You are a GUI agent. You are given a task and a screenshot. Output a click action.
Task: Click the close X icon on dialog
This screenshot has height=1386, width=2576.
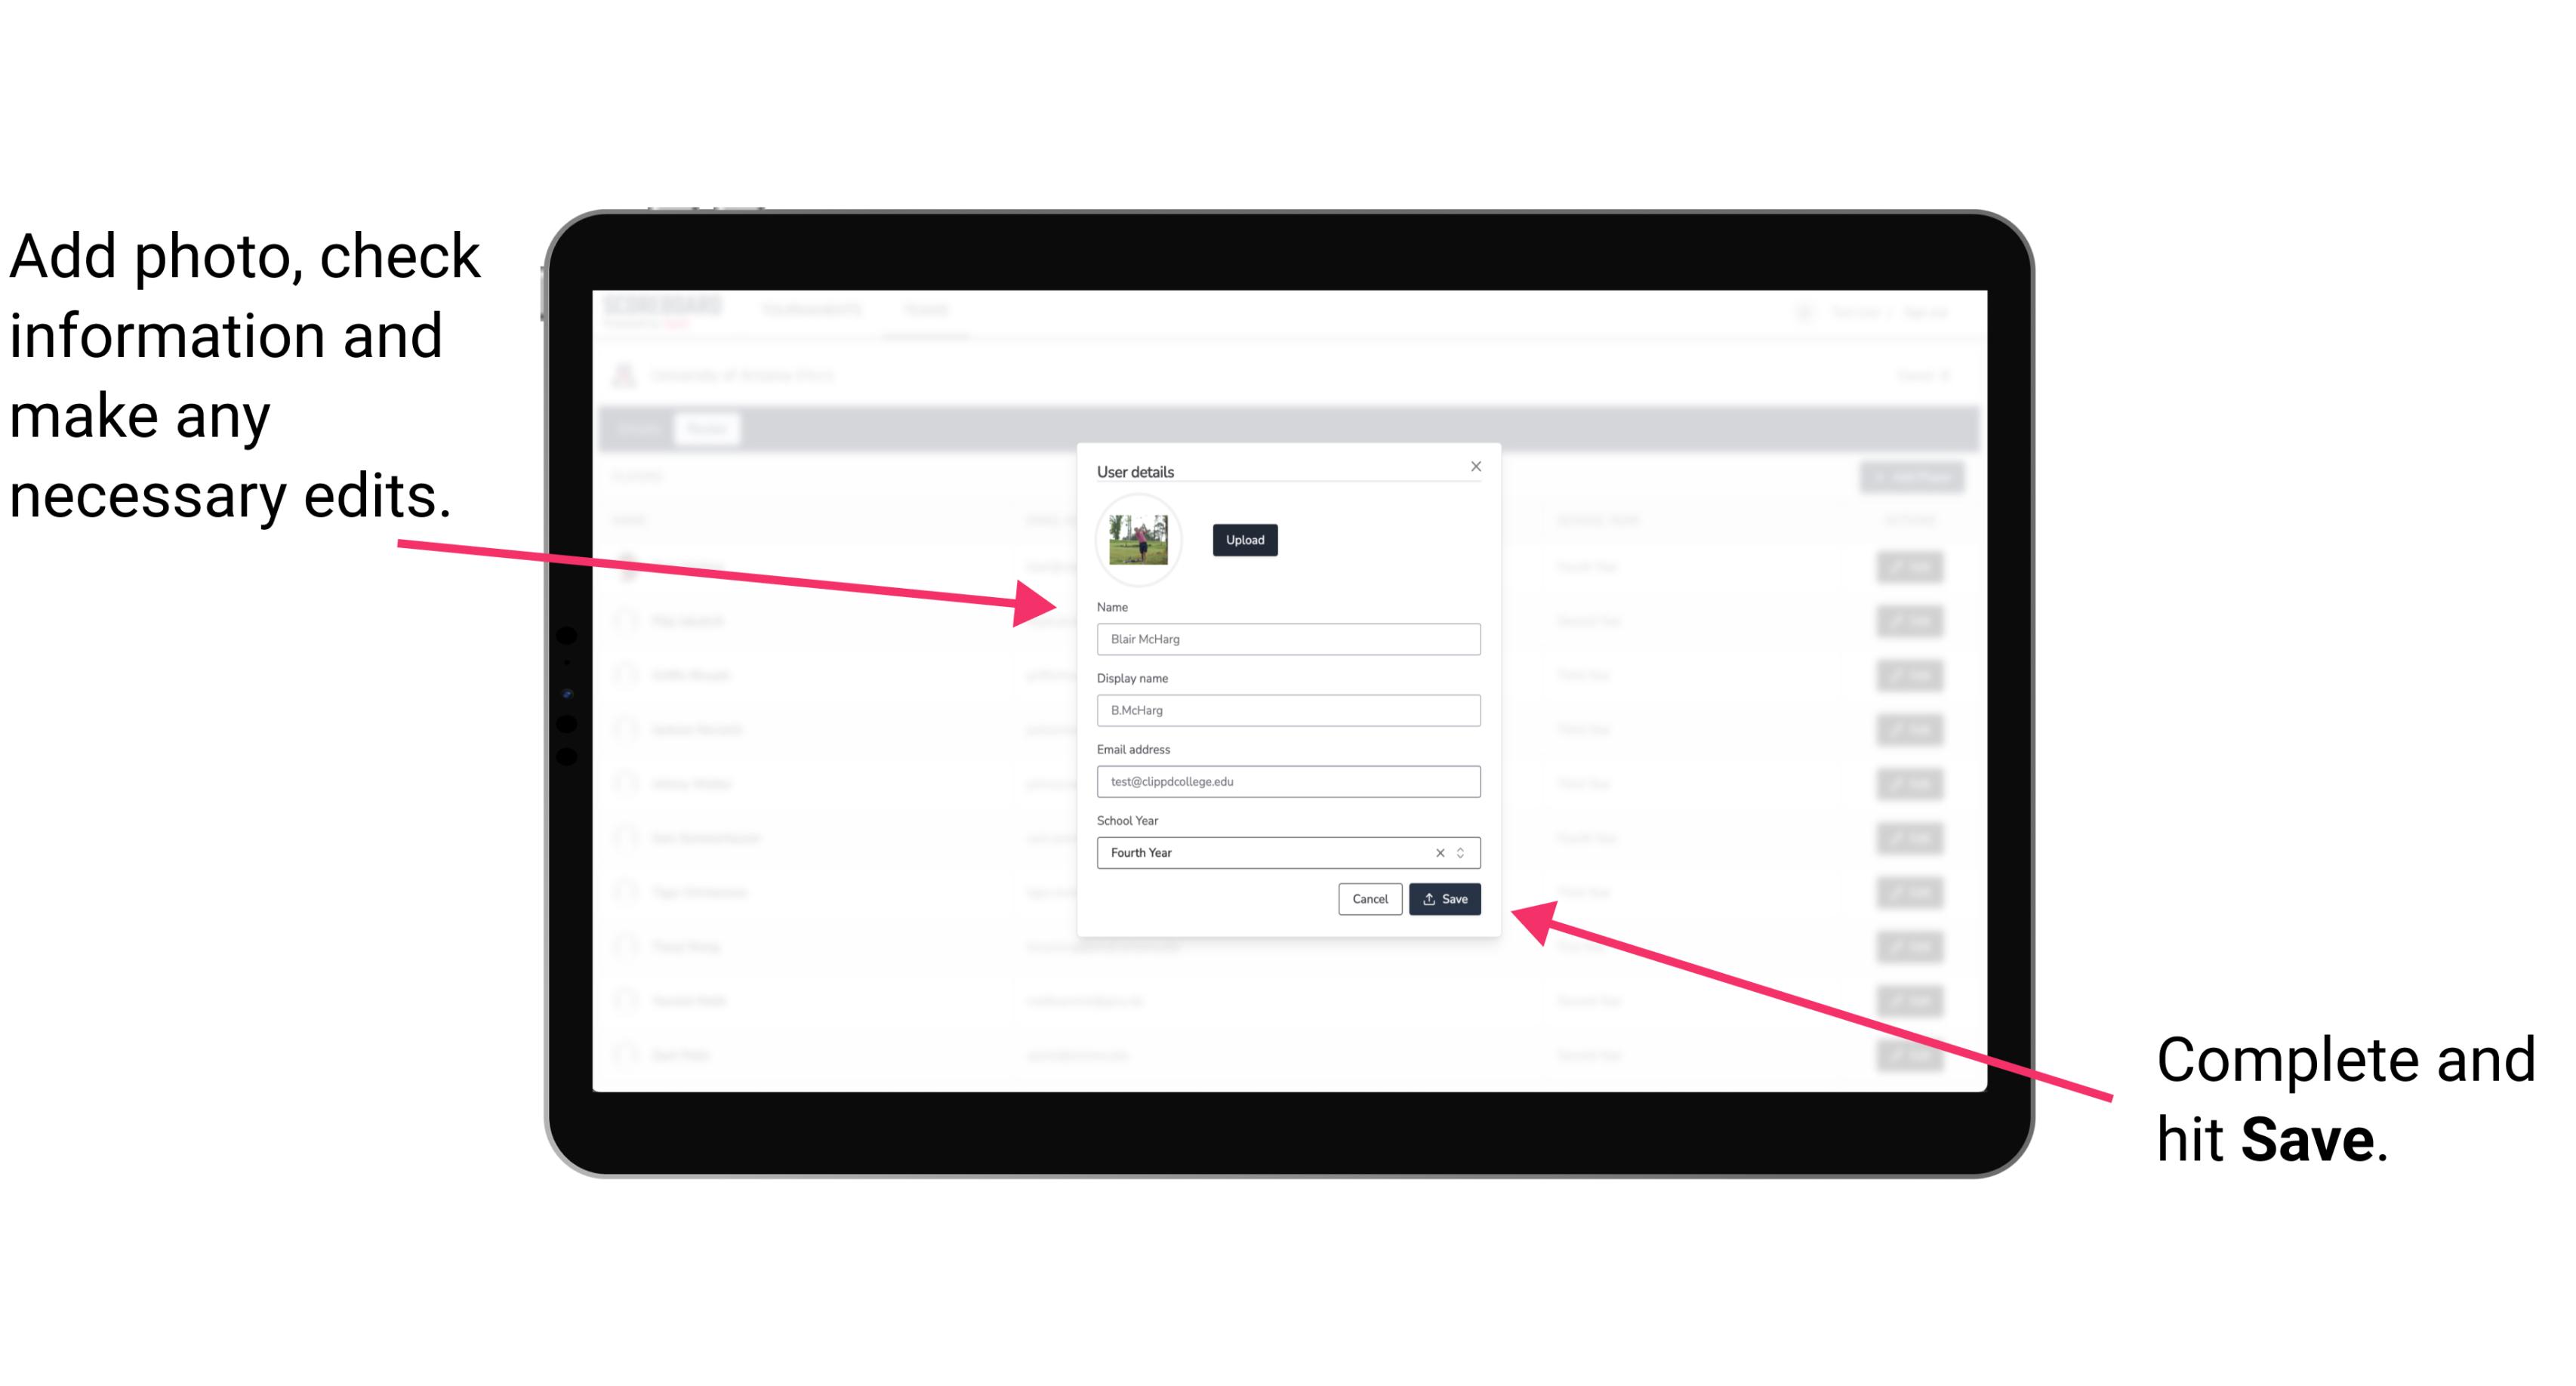click(x=1477, y=466)
